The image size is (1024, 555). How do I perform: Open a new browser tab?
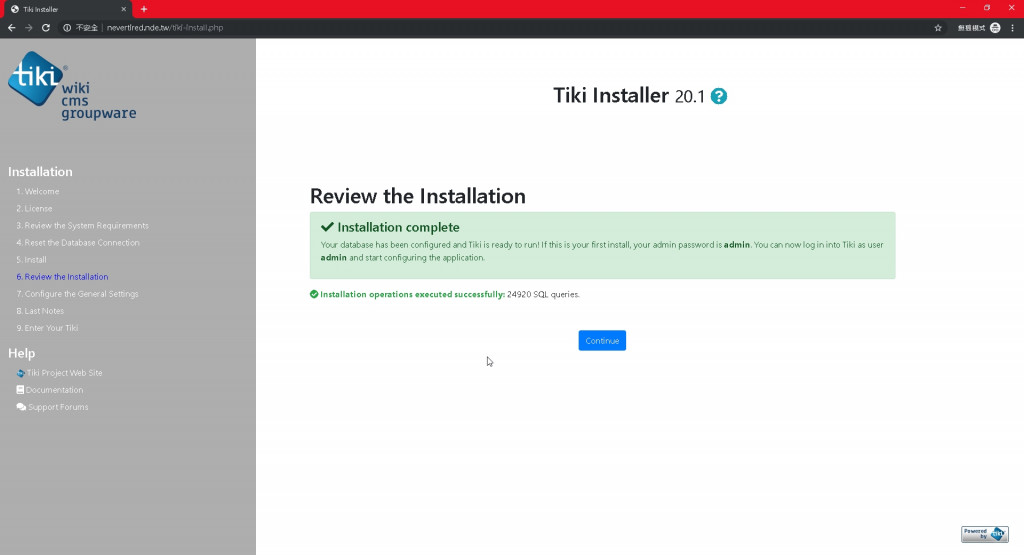[x=144, y=9]
